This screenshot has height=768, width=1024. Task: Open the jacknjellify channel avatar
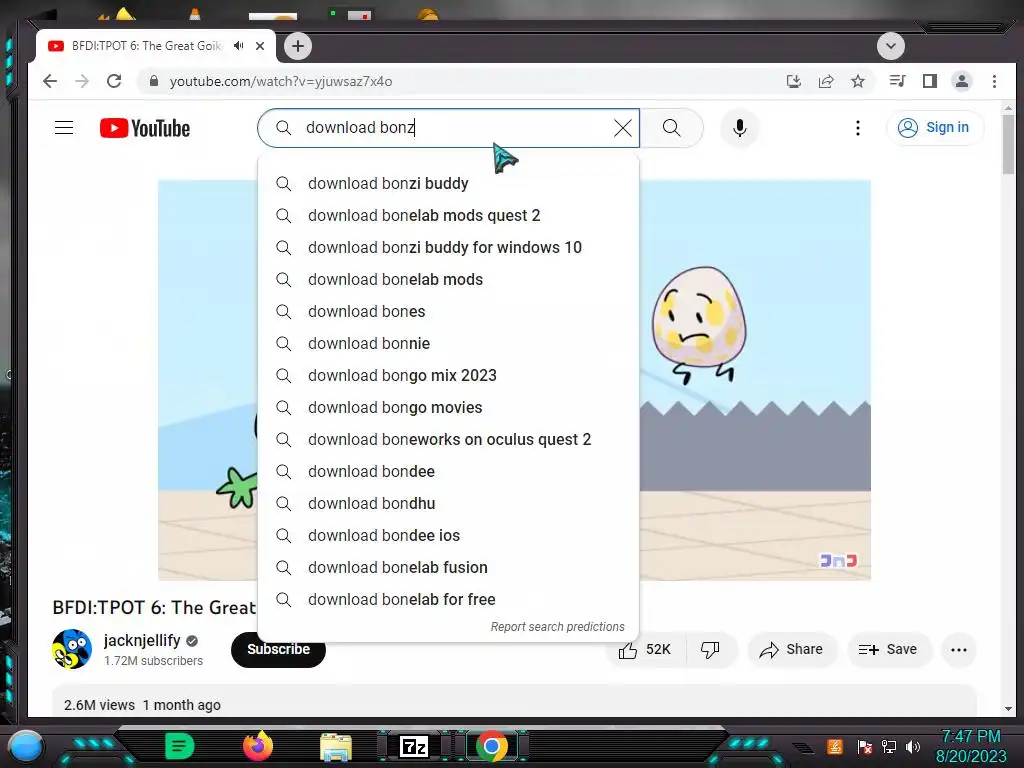click(x=72, y=649)
